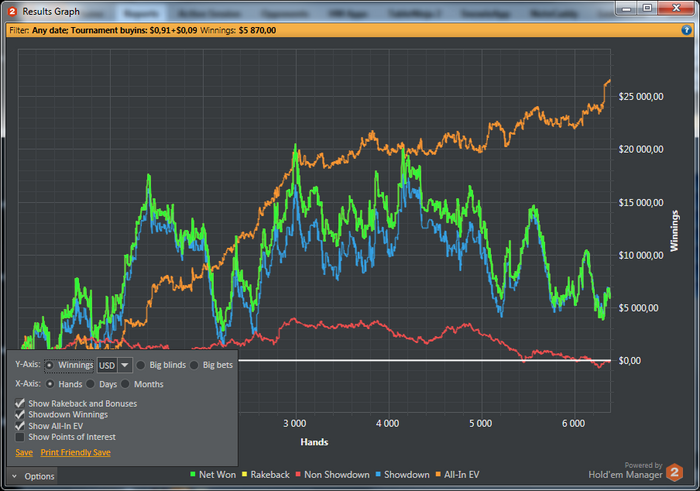Click the yellow Rakeback legend marker

(244, 474)
